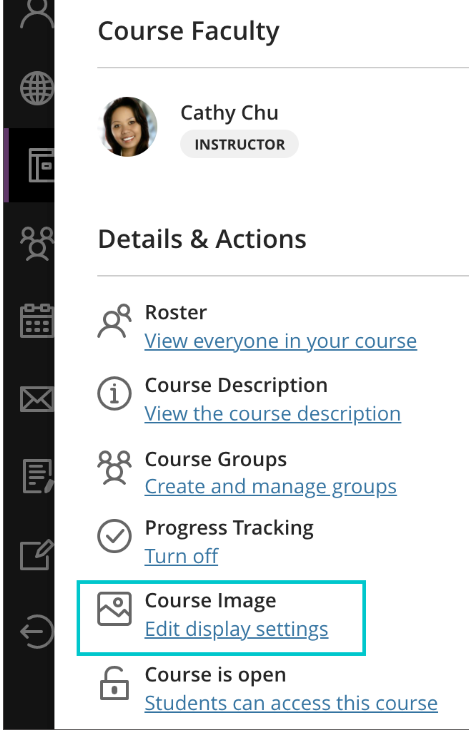Click the open padlock course icon
Screen dimensions: 469x738
pos(114,682)
